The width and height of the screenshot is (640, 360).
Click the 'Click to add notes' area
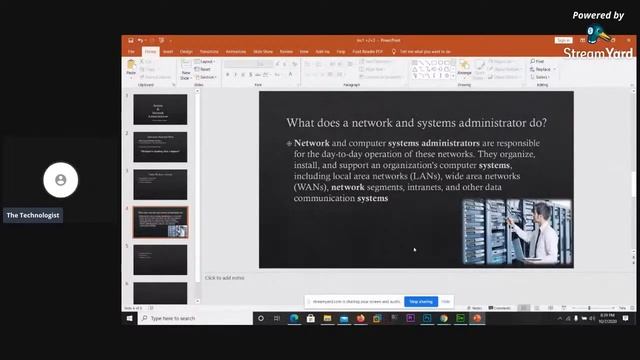225,278
